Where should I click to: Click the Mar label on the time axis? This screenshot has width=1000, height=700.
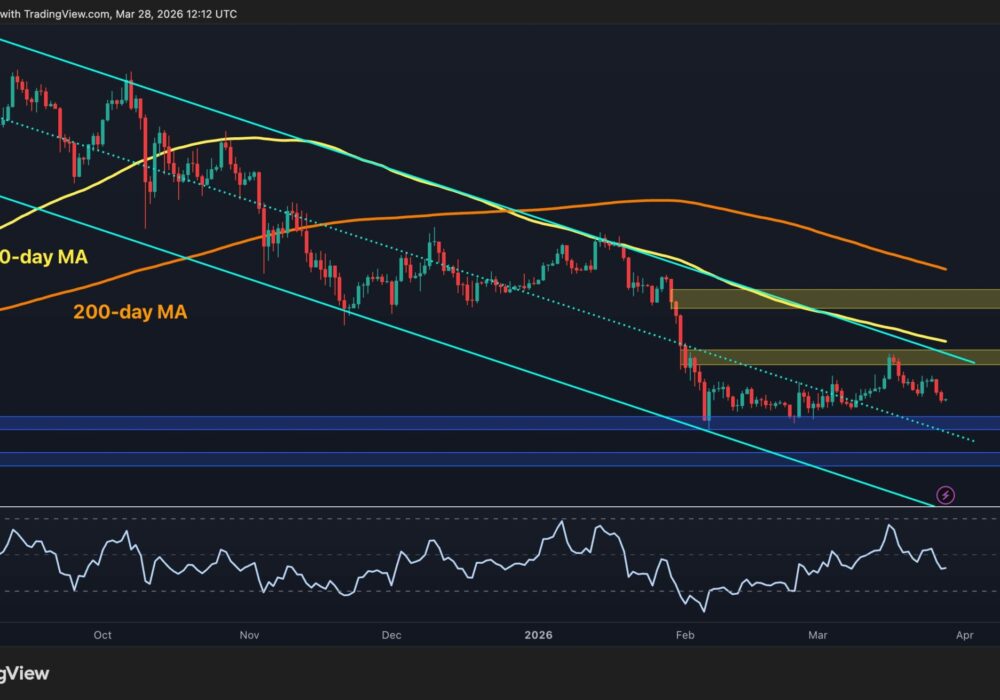819,635
